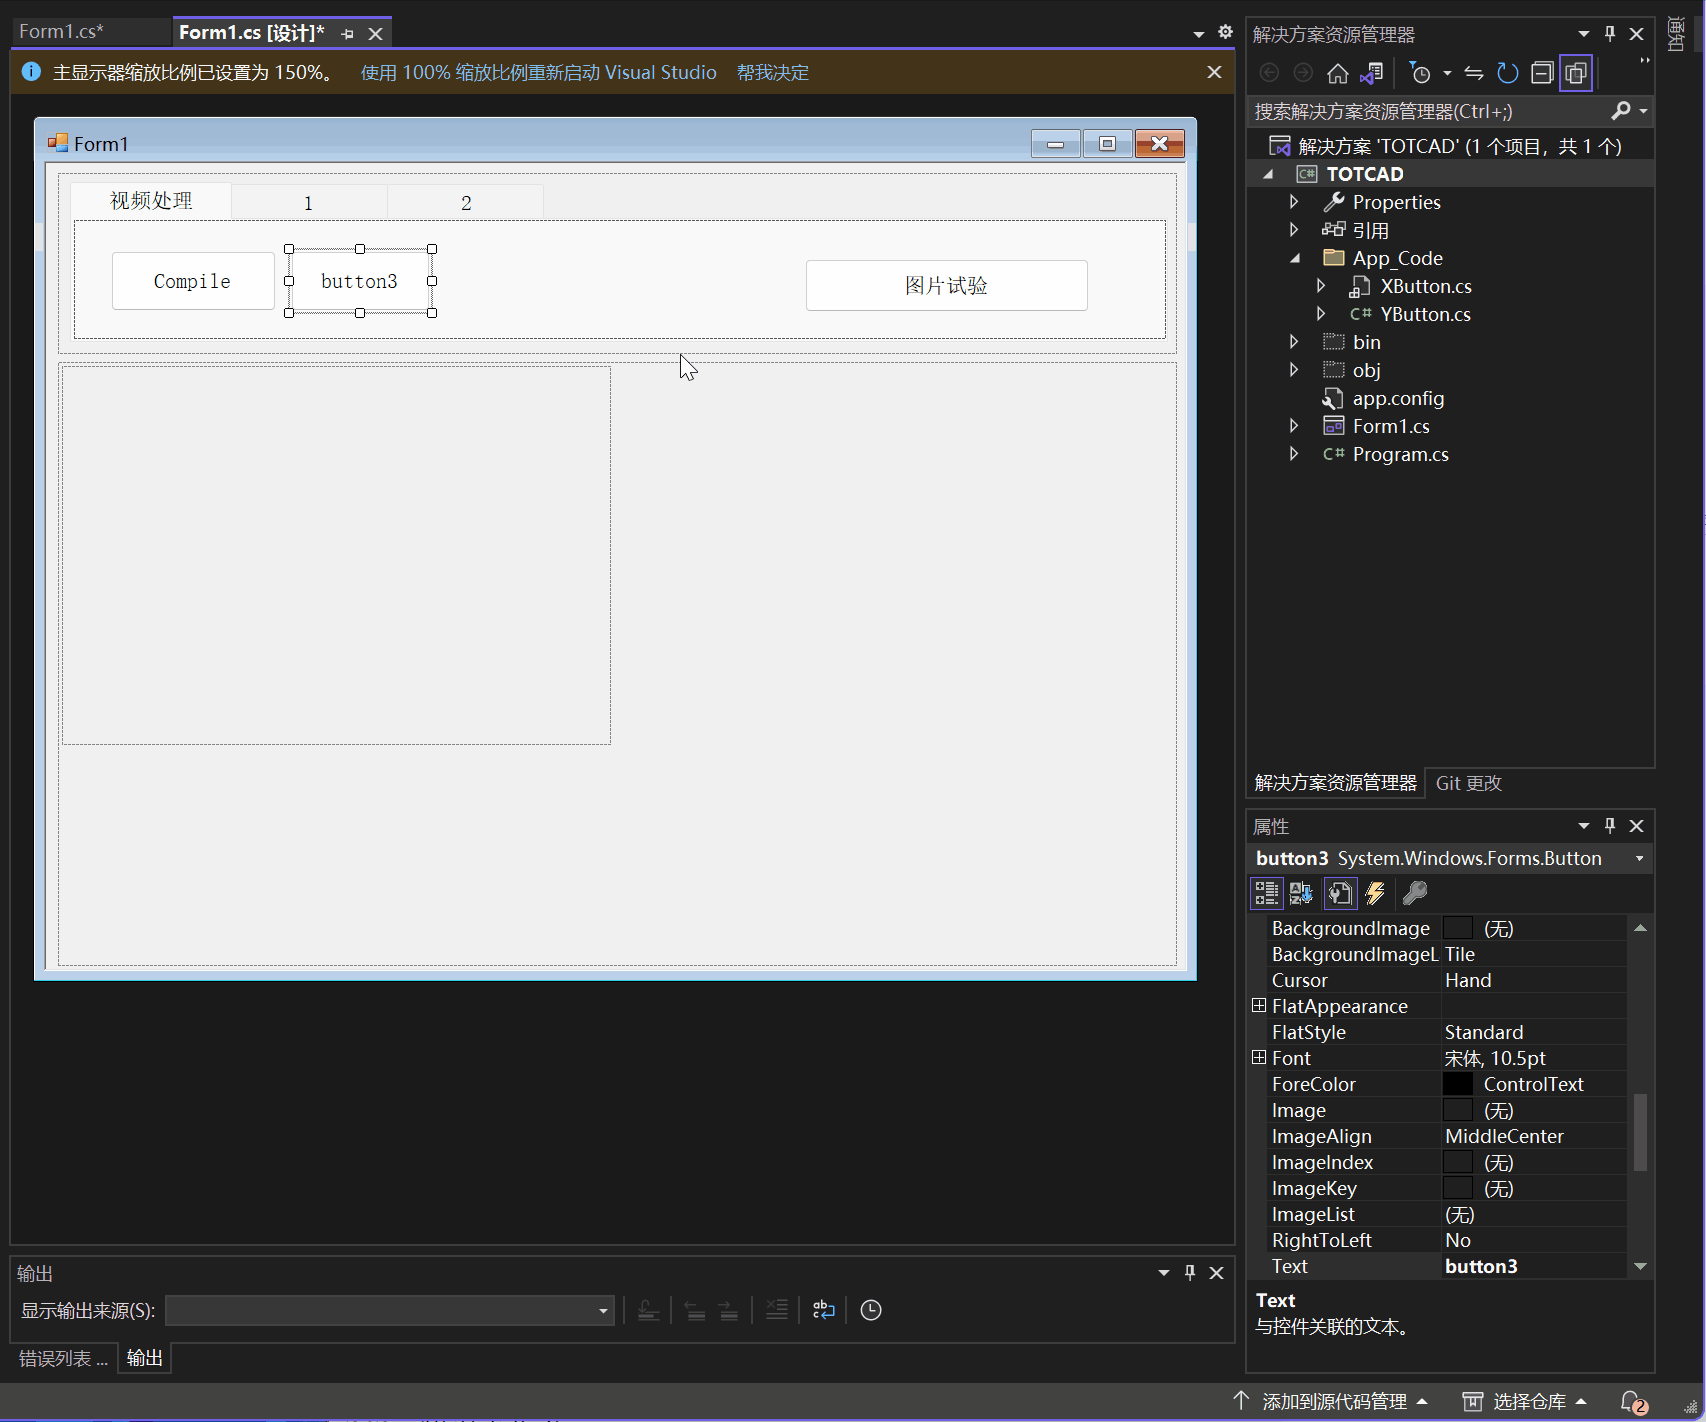Viewport: 1706px width, 1422px height.
Task: Expand the 引用 references node
Action: click(1294, 230)
